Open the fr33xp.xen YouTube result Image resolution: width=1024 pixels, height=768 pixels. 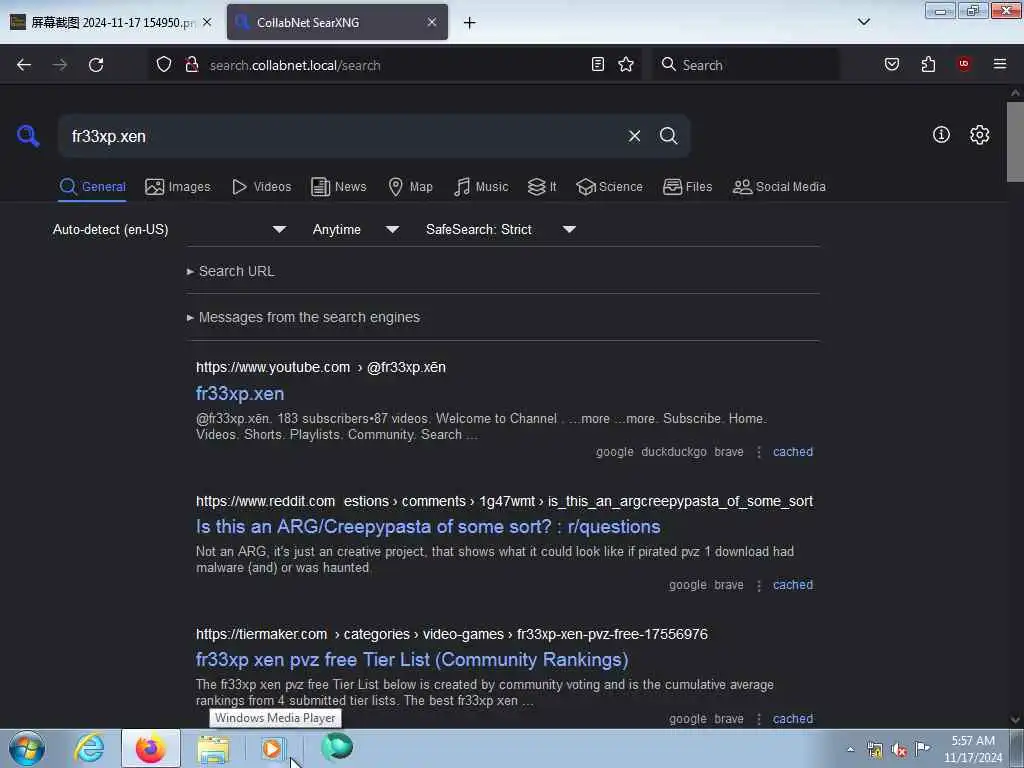pos(240,394)
